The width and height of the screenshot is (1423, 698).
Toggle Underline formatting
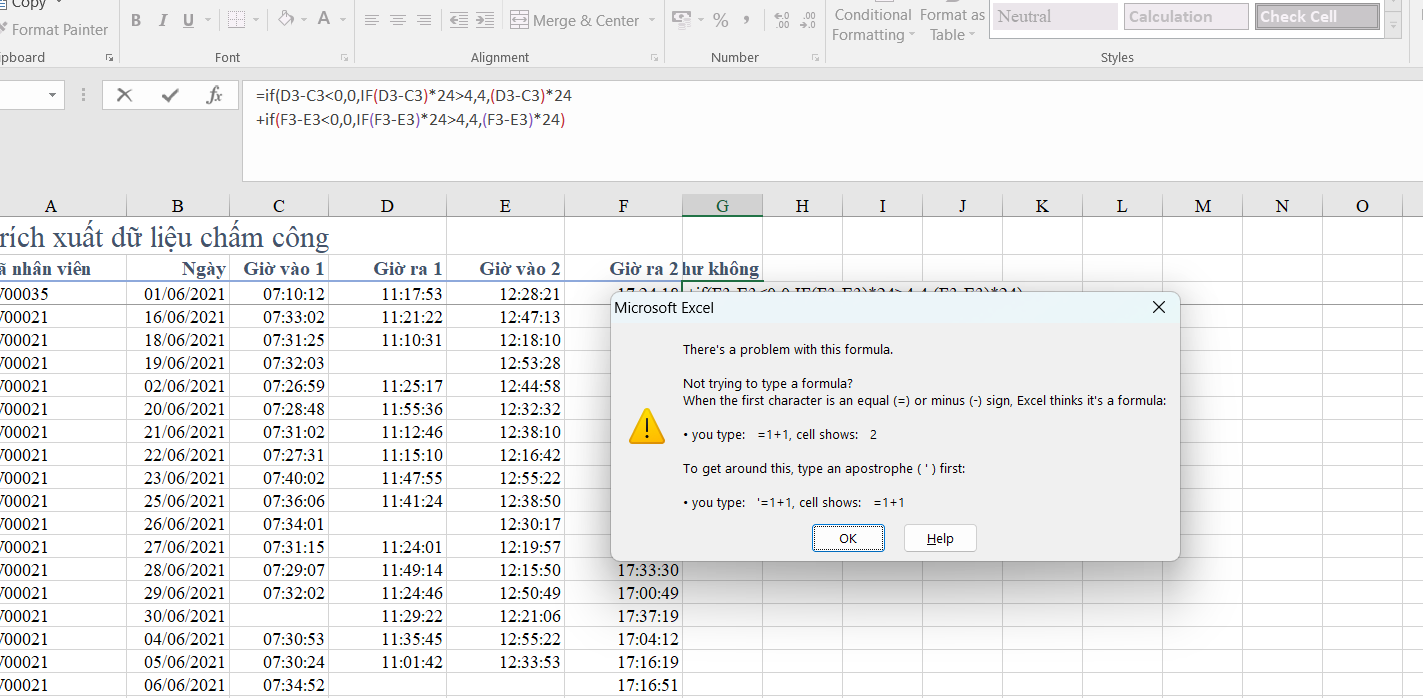coord(188,20)
